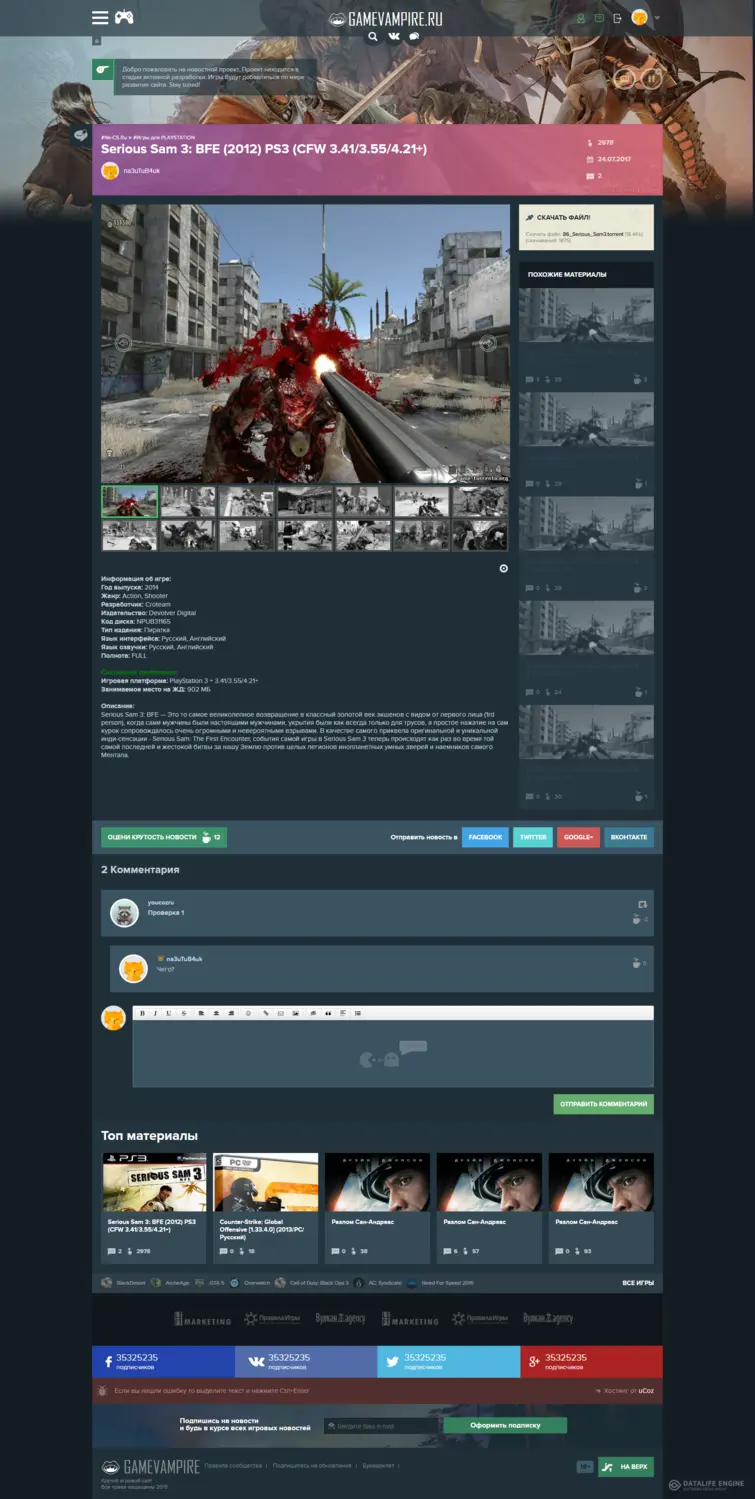Share the news via TWITTER button
This screenshot has height=1499, width=755.
533,837
